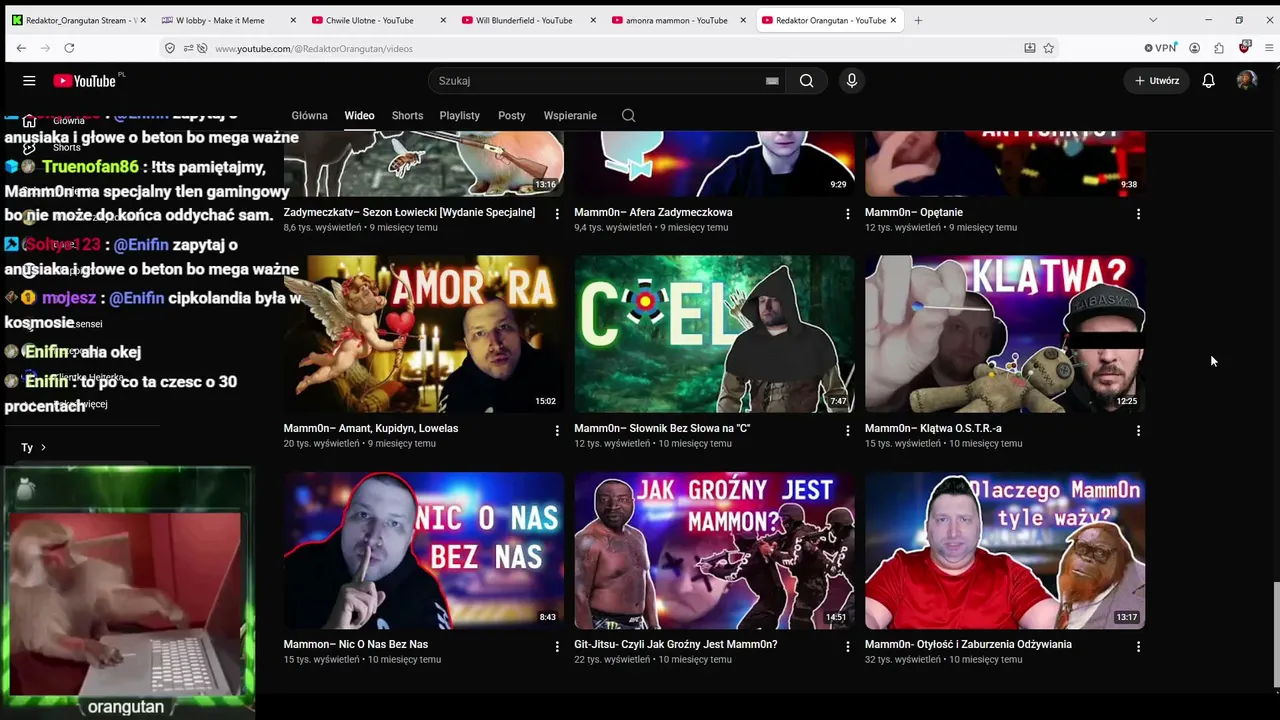The height and width of the screenshot is (720, 1280).
Task: Open "Mamm0n– Słownik Bez Słowa na C" title
Action: (x=662, y=428)
